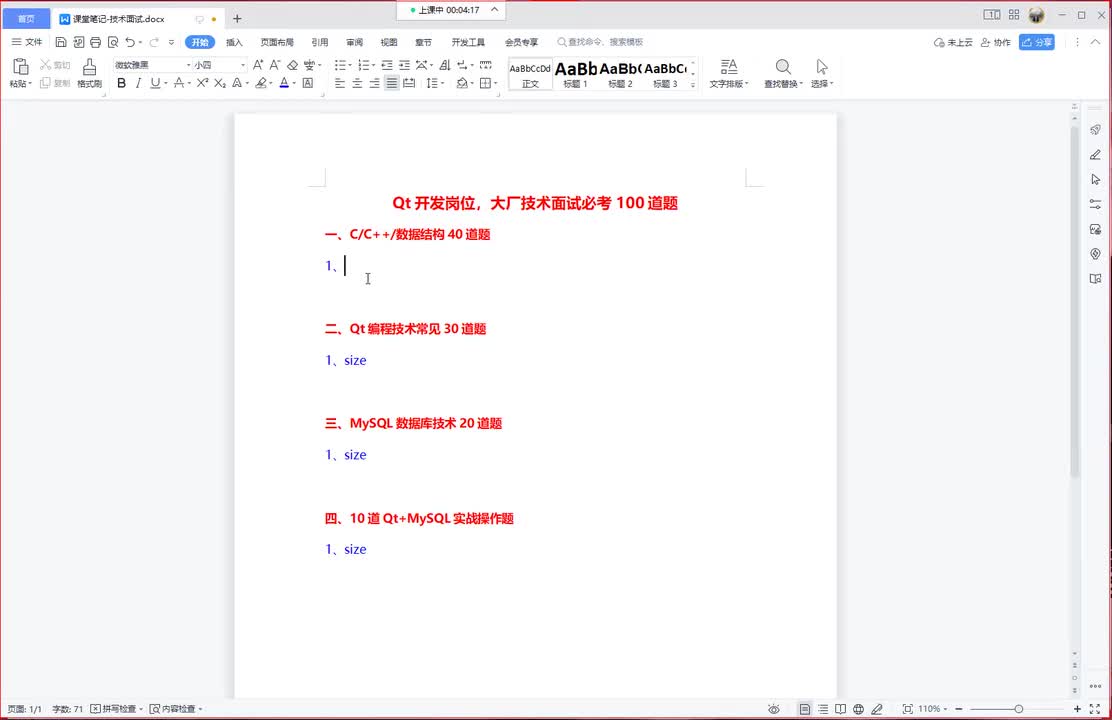Click the fit page icon beside 110%

click(907, 709)
